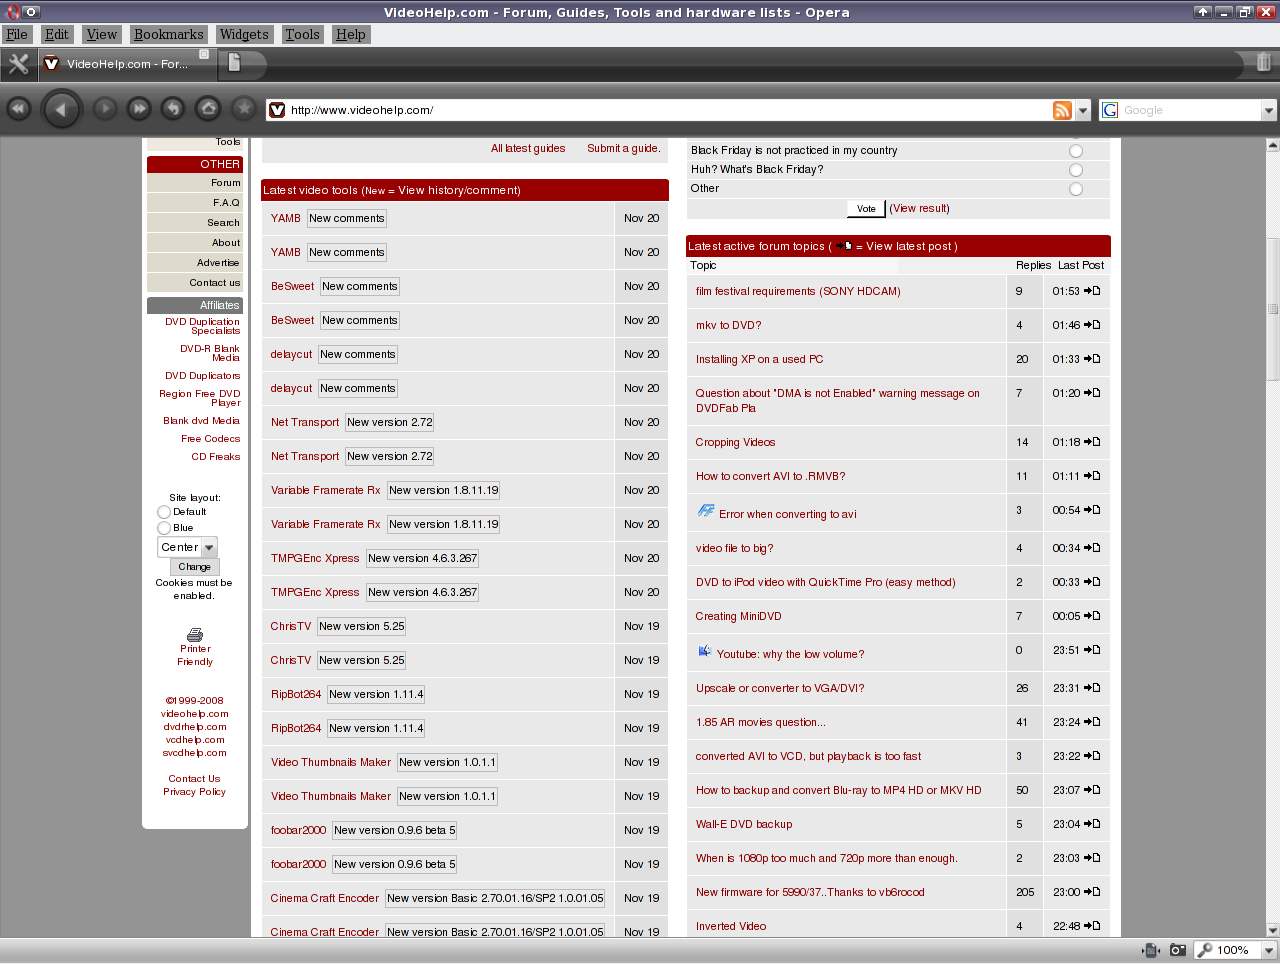Click the icon beside 'Error when converting to avi'
The image size is (1280, 964).
(x=706, y=511)
